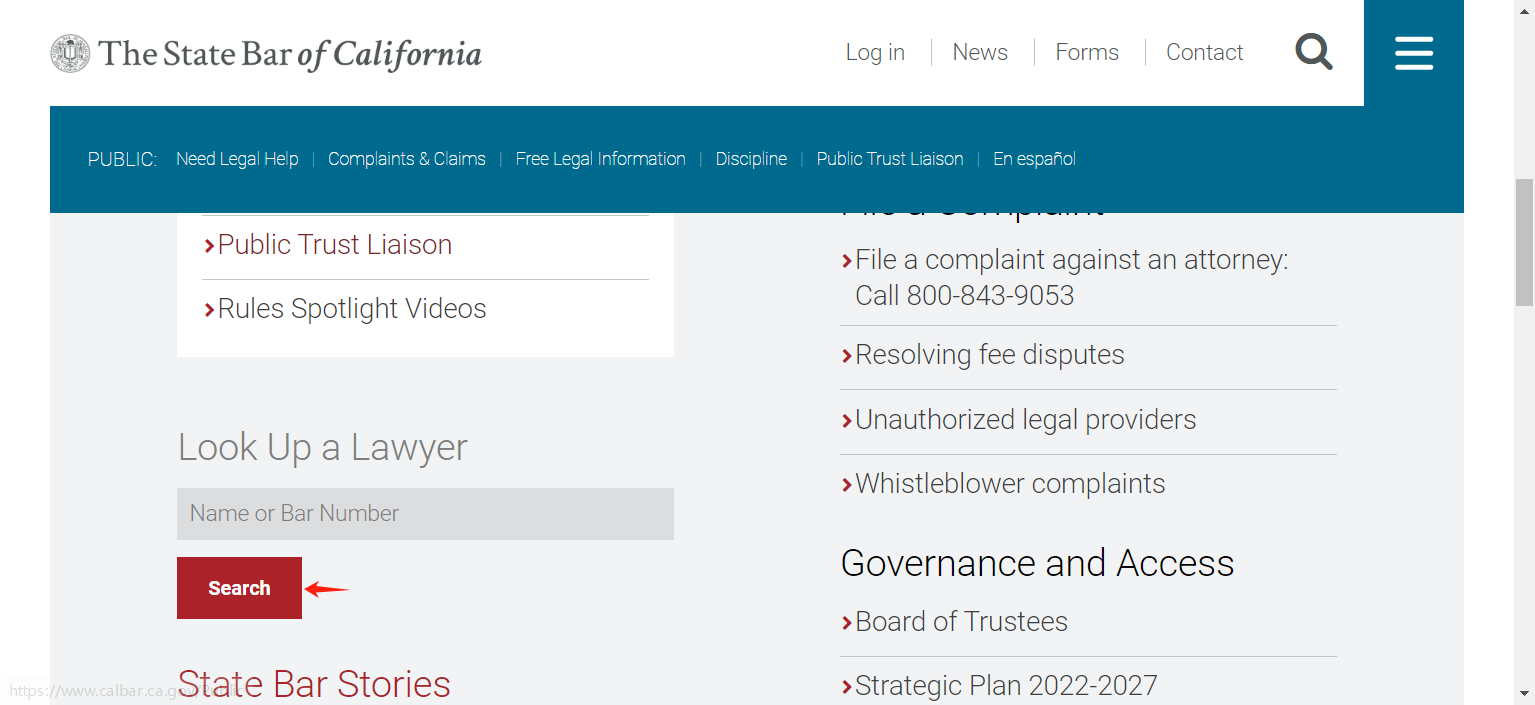Select Complaints & Claims in public nav
The width and height of the screenshot is (1535, 705).
[x=407, y=159]
